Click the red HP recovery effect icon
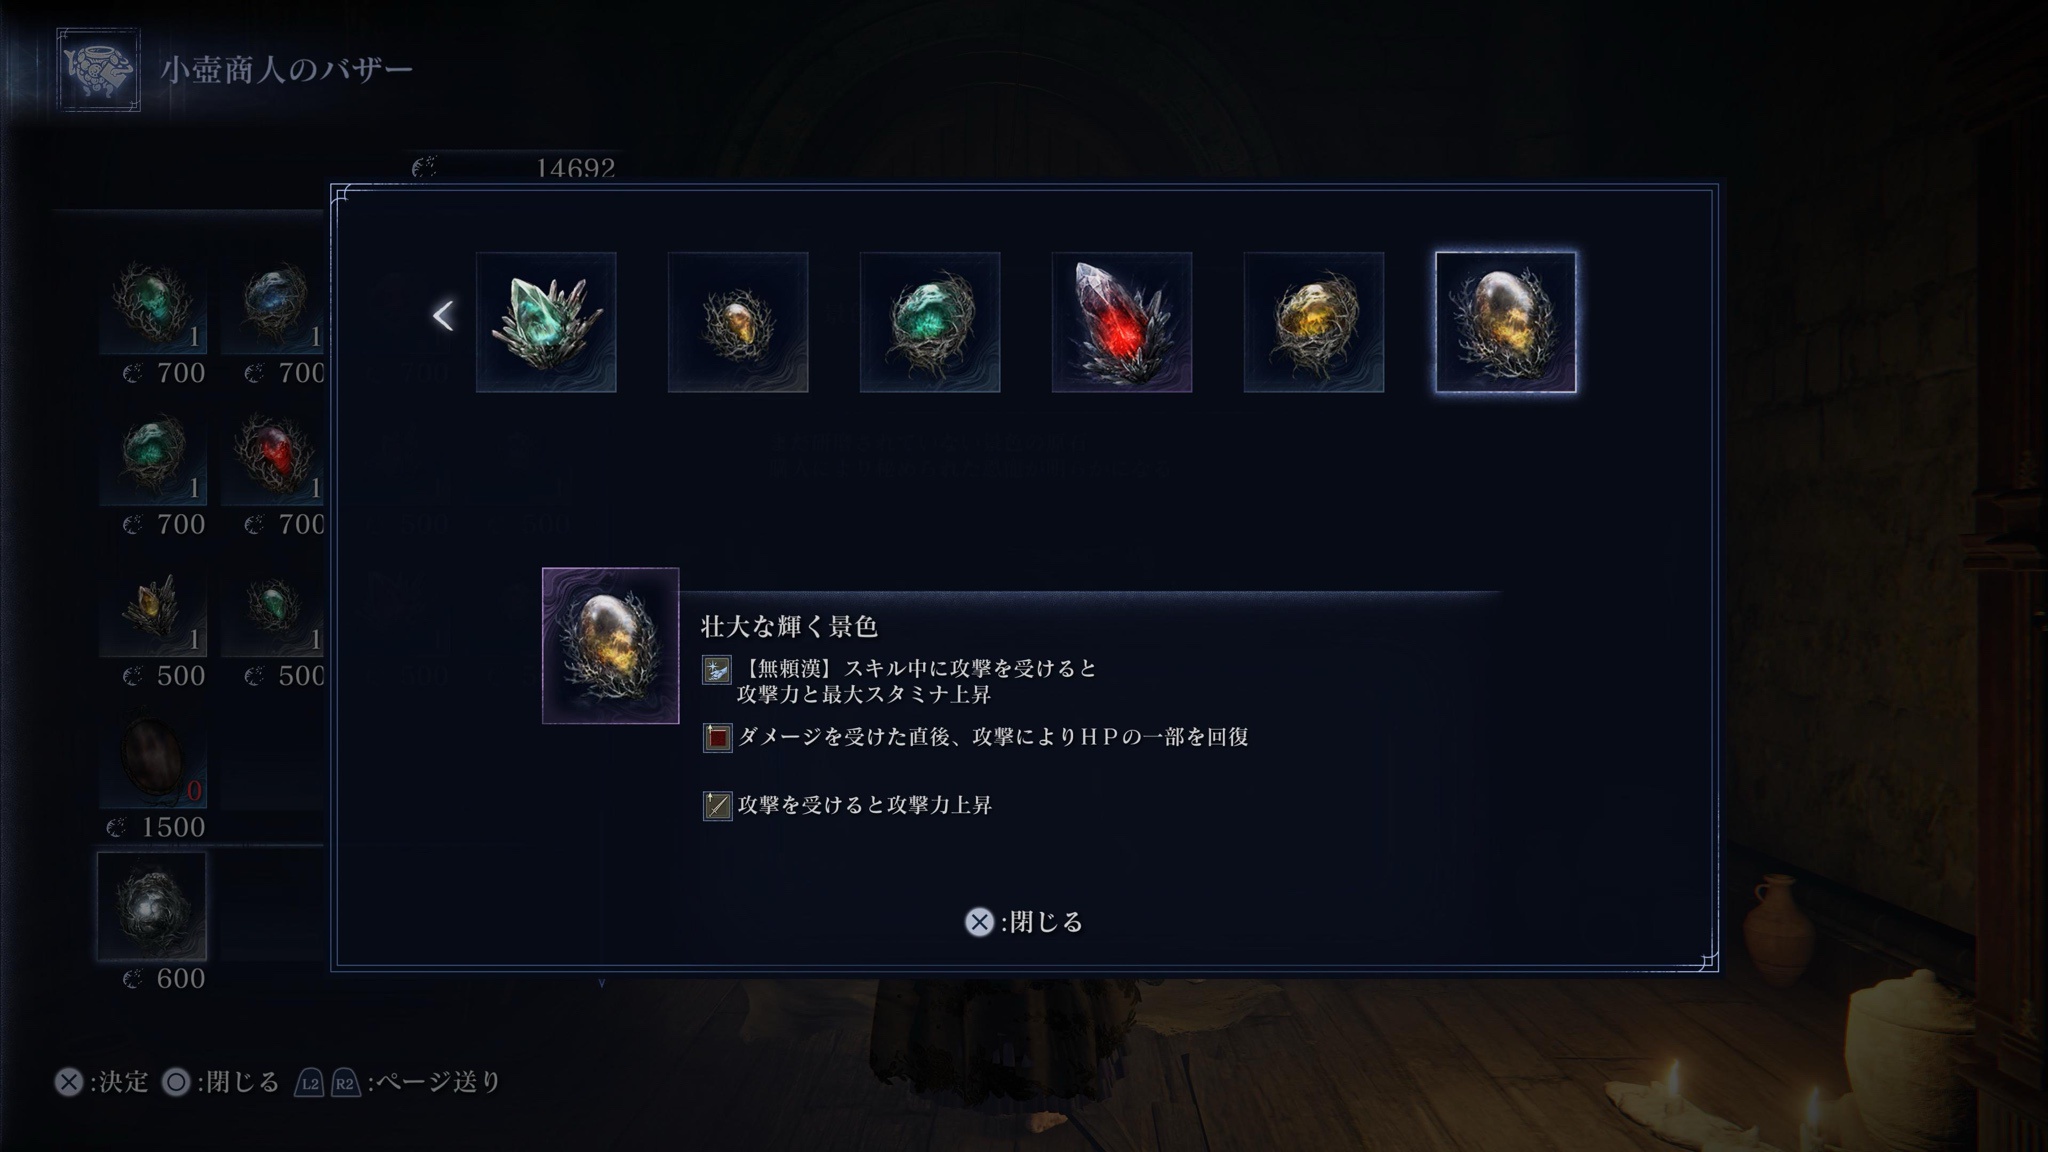The width and height of the screenshot is (2048, 1152). pos(717,738)
